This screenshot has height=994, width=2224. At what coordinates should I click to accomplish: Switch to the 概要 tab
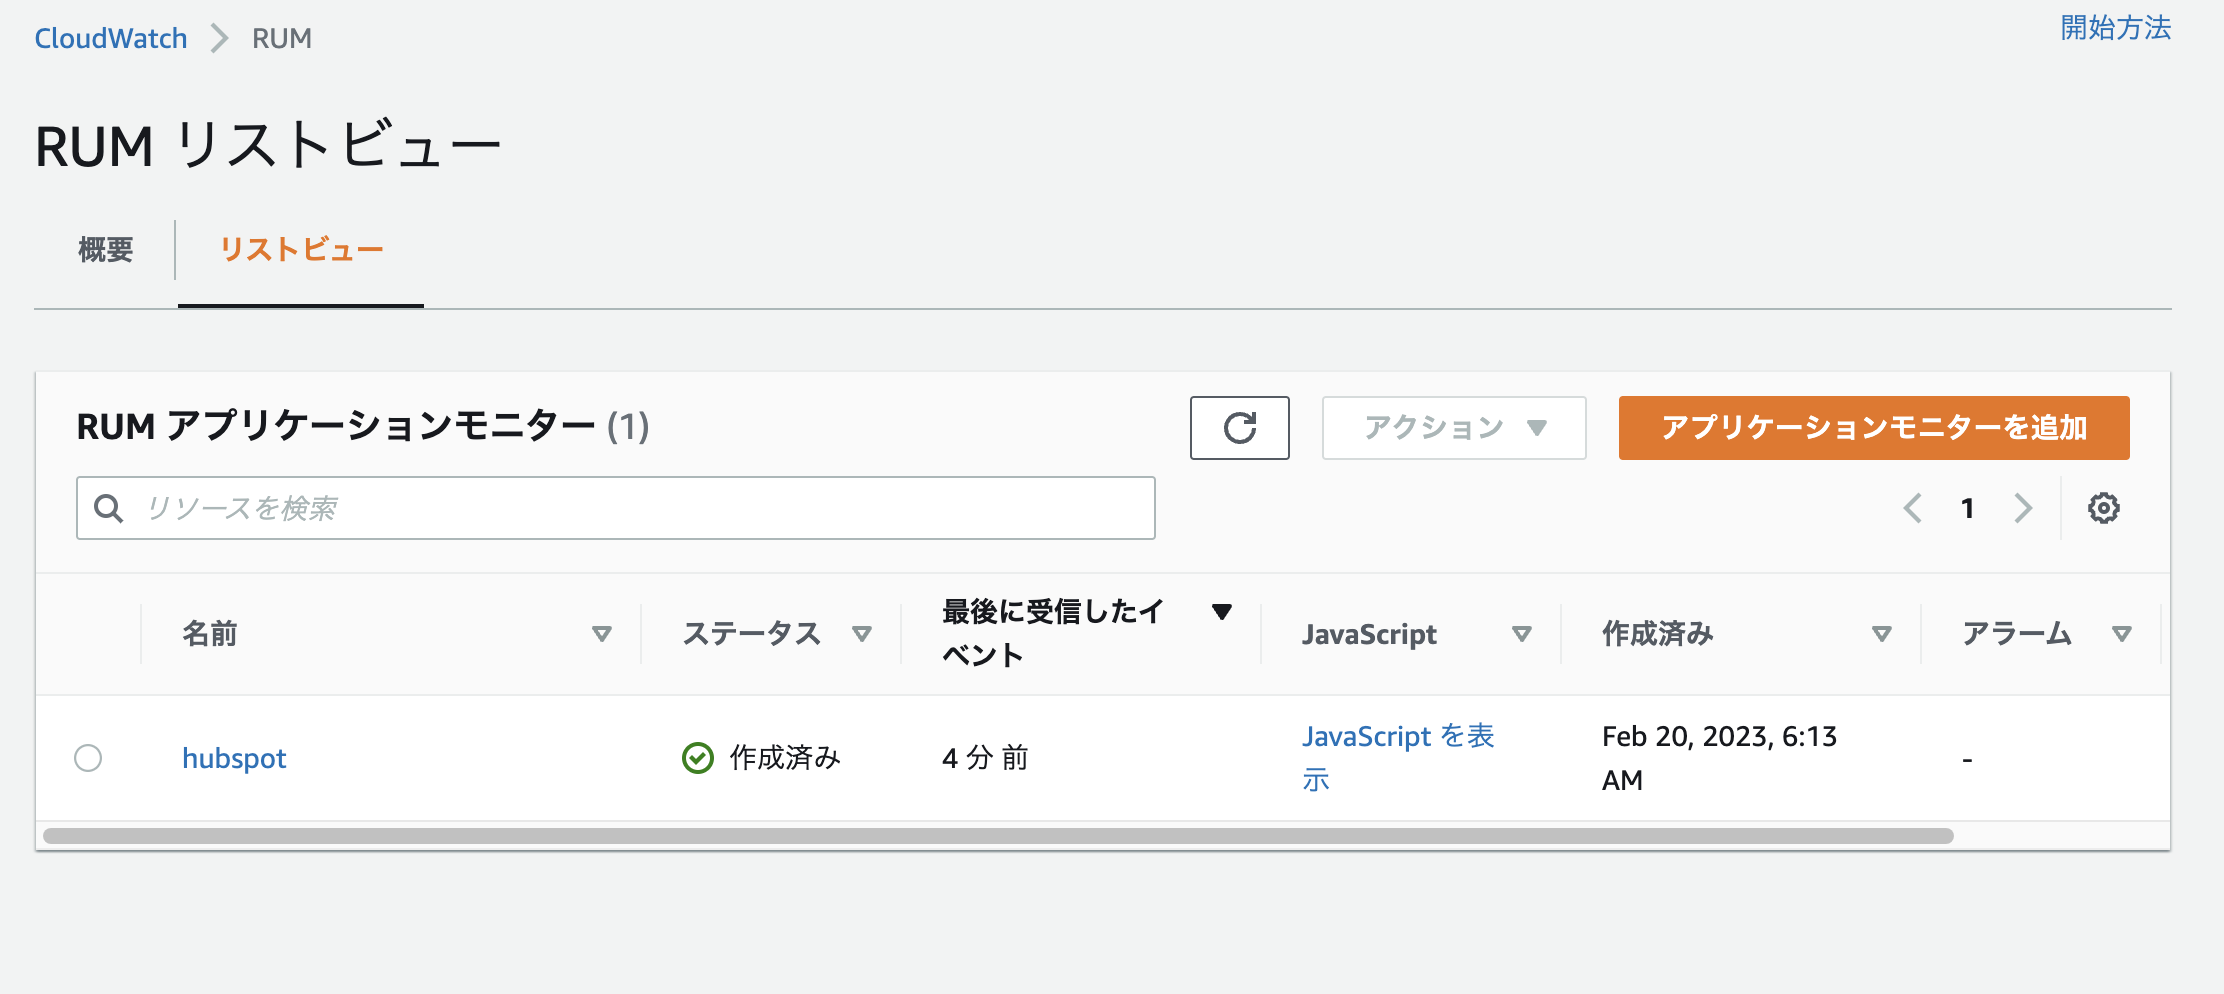tap(105, 250)
